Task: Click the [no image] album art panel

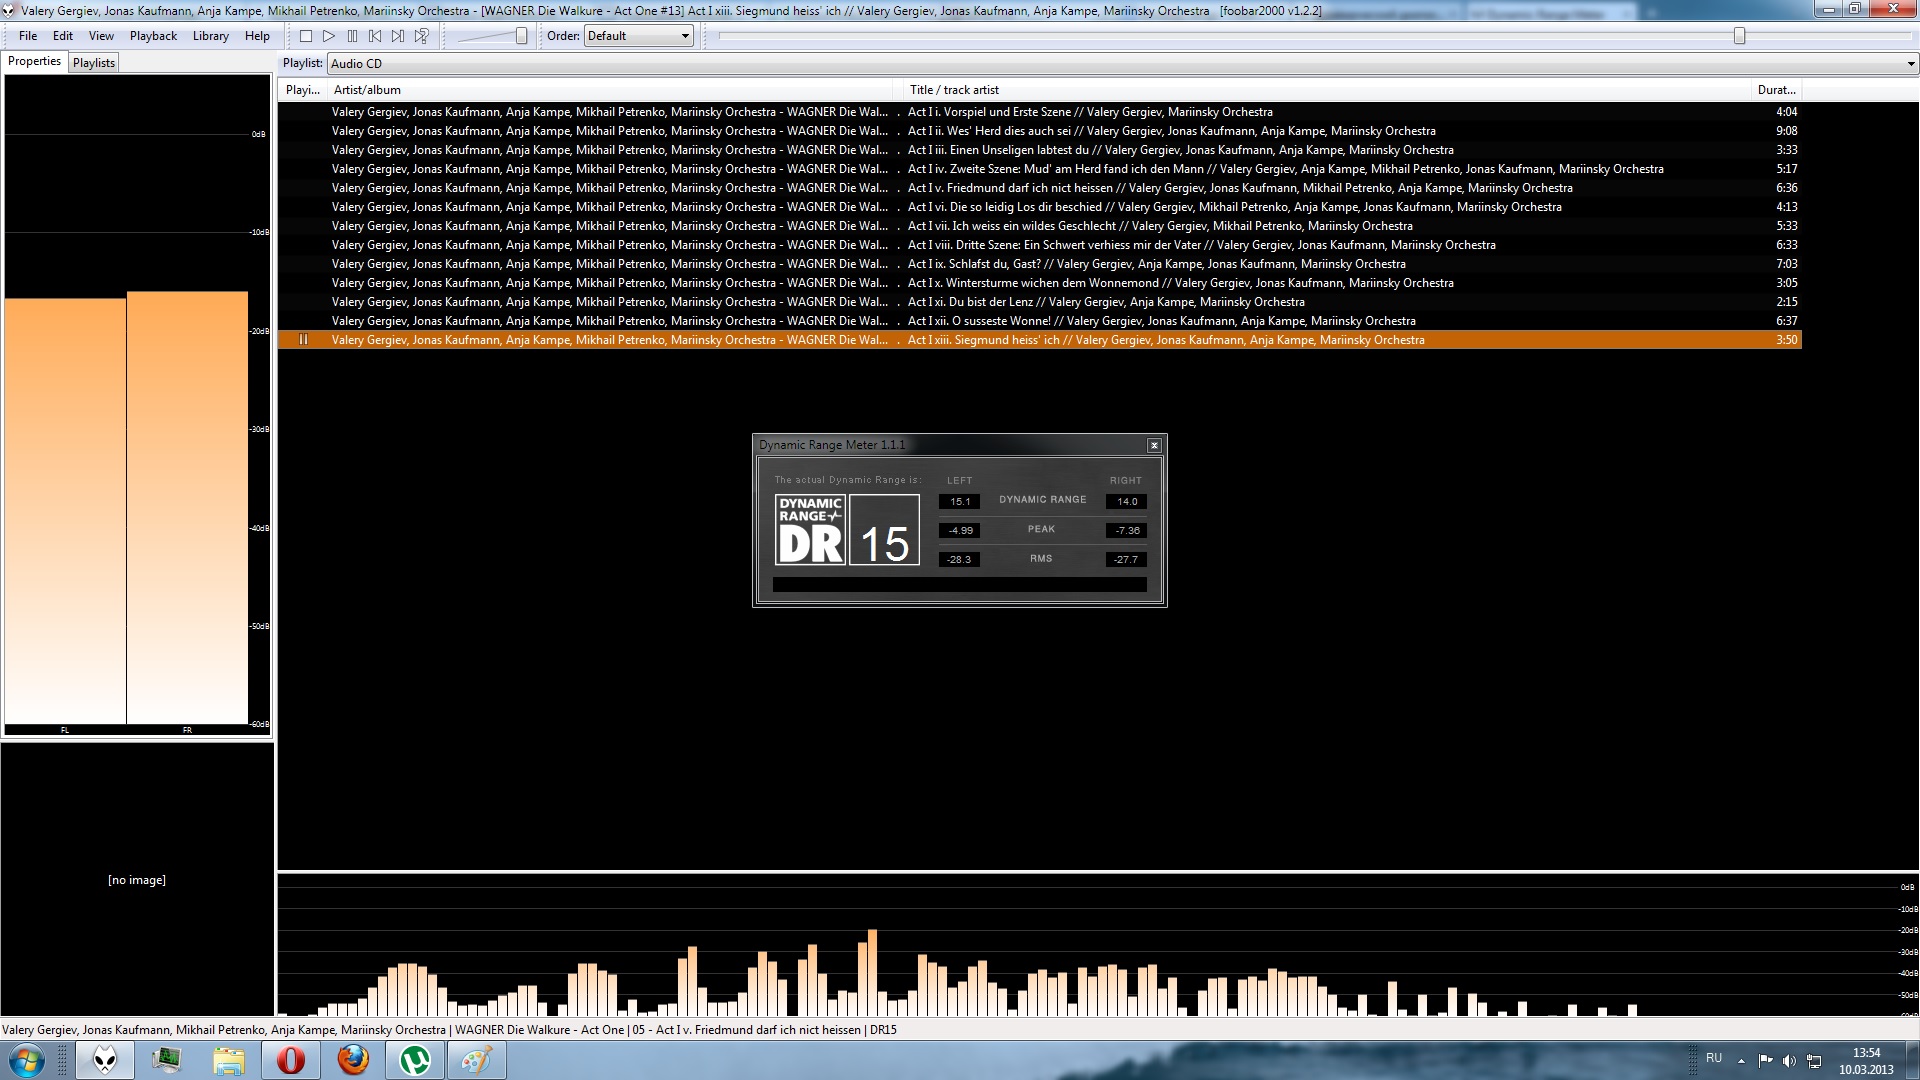Action: [137, 879]
